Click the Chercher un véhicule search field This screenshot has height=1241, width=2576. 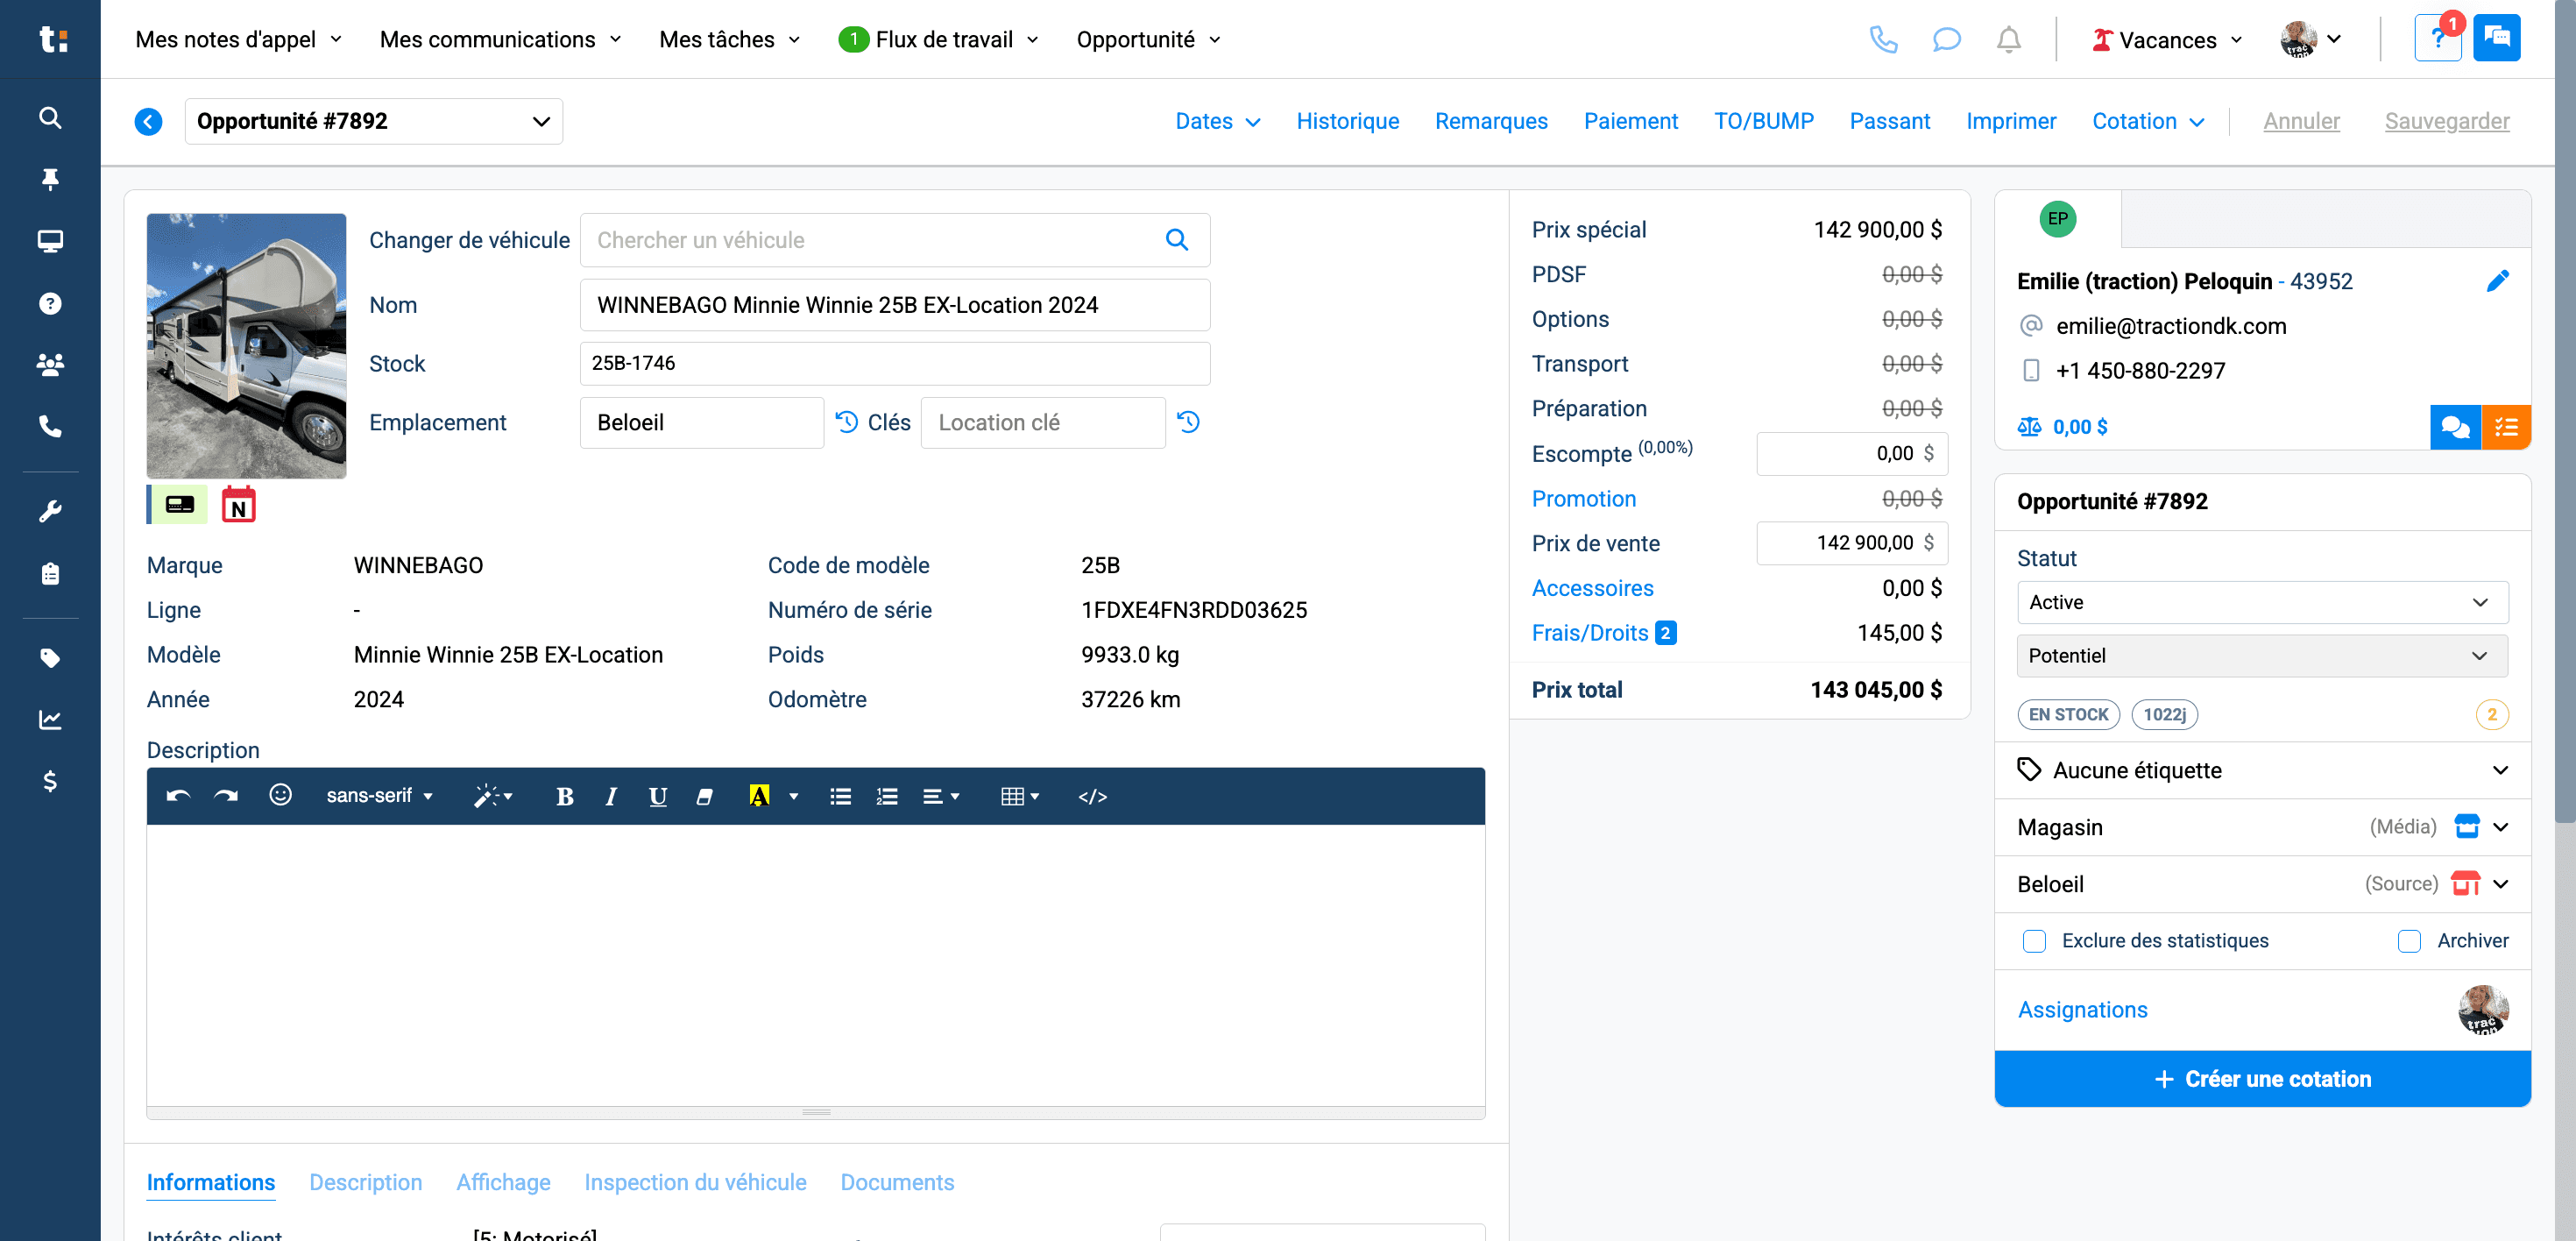tap(894, 240)
